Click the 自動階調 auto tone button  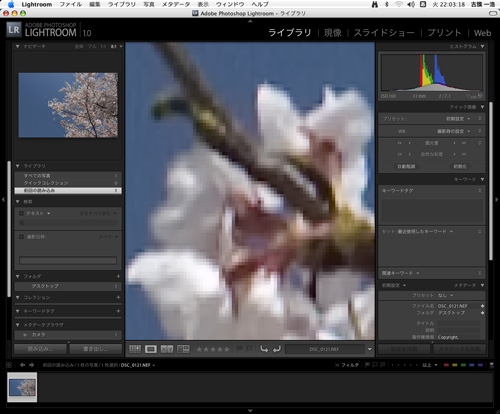click(406, 166)
